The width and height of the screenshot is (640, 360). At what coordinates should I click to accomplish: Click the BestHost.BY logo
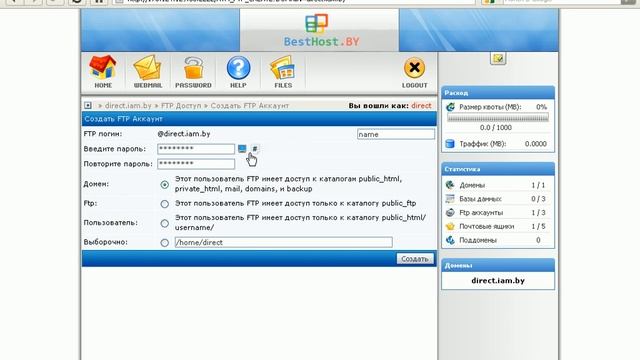click(321, 31)
